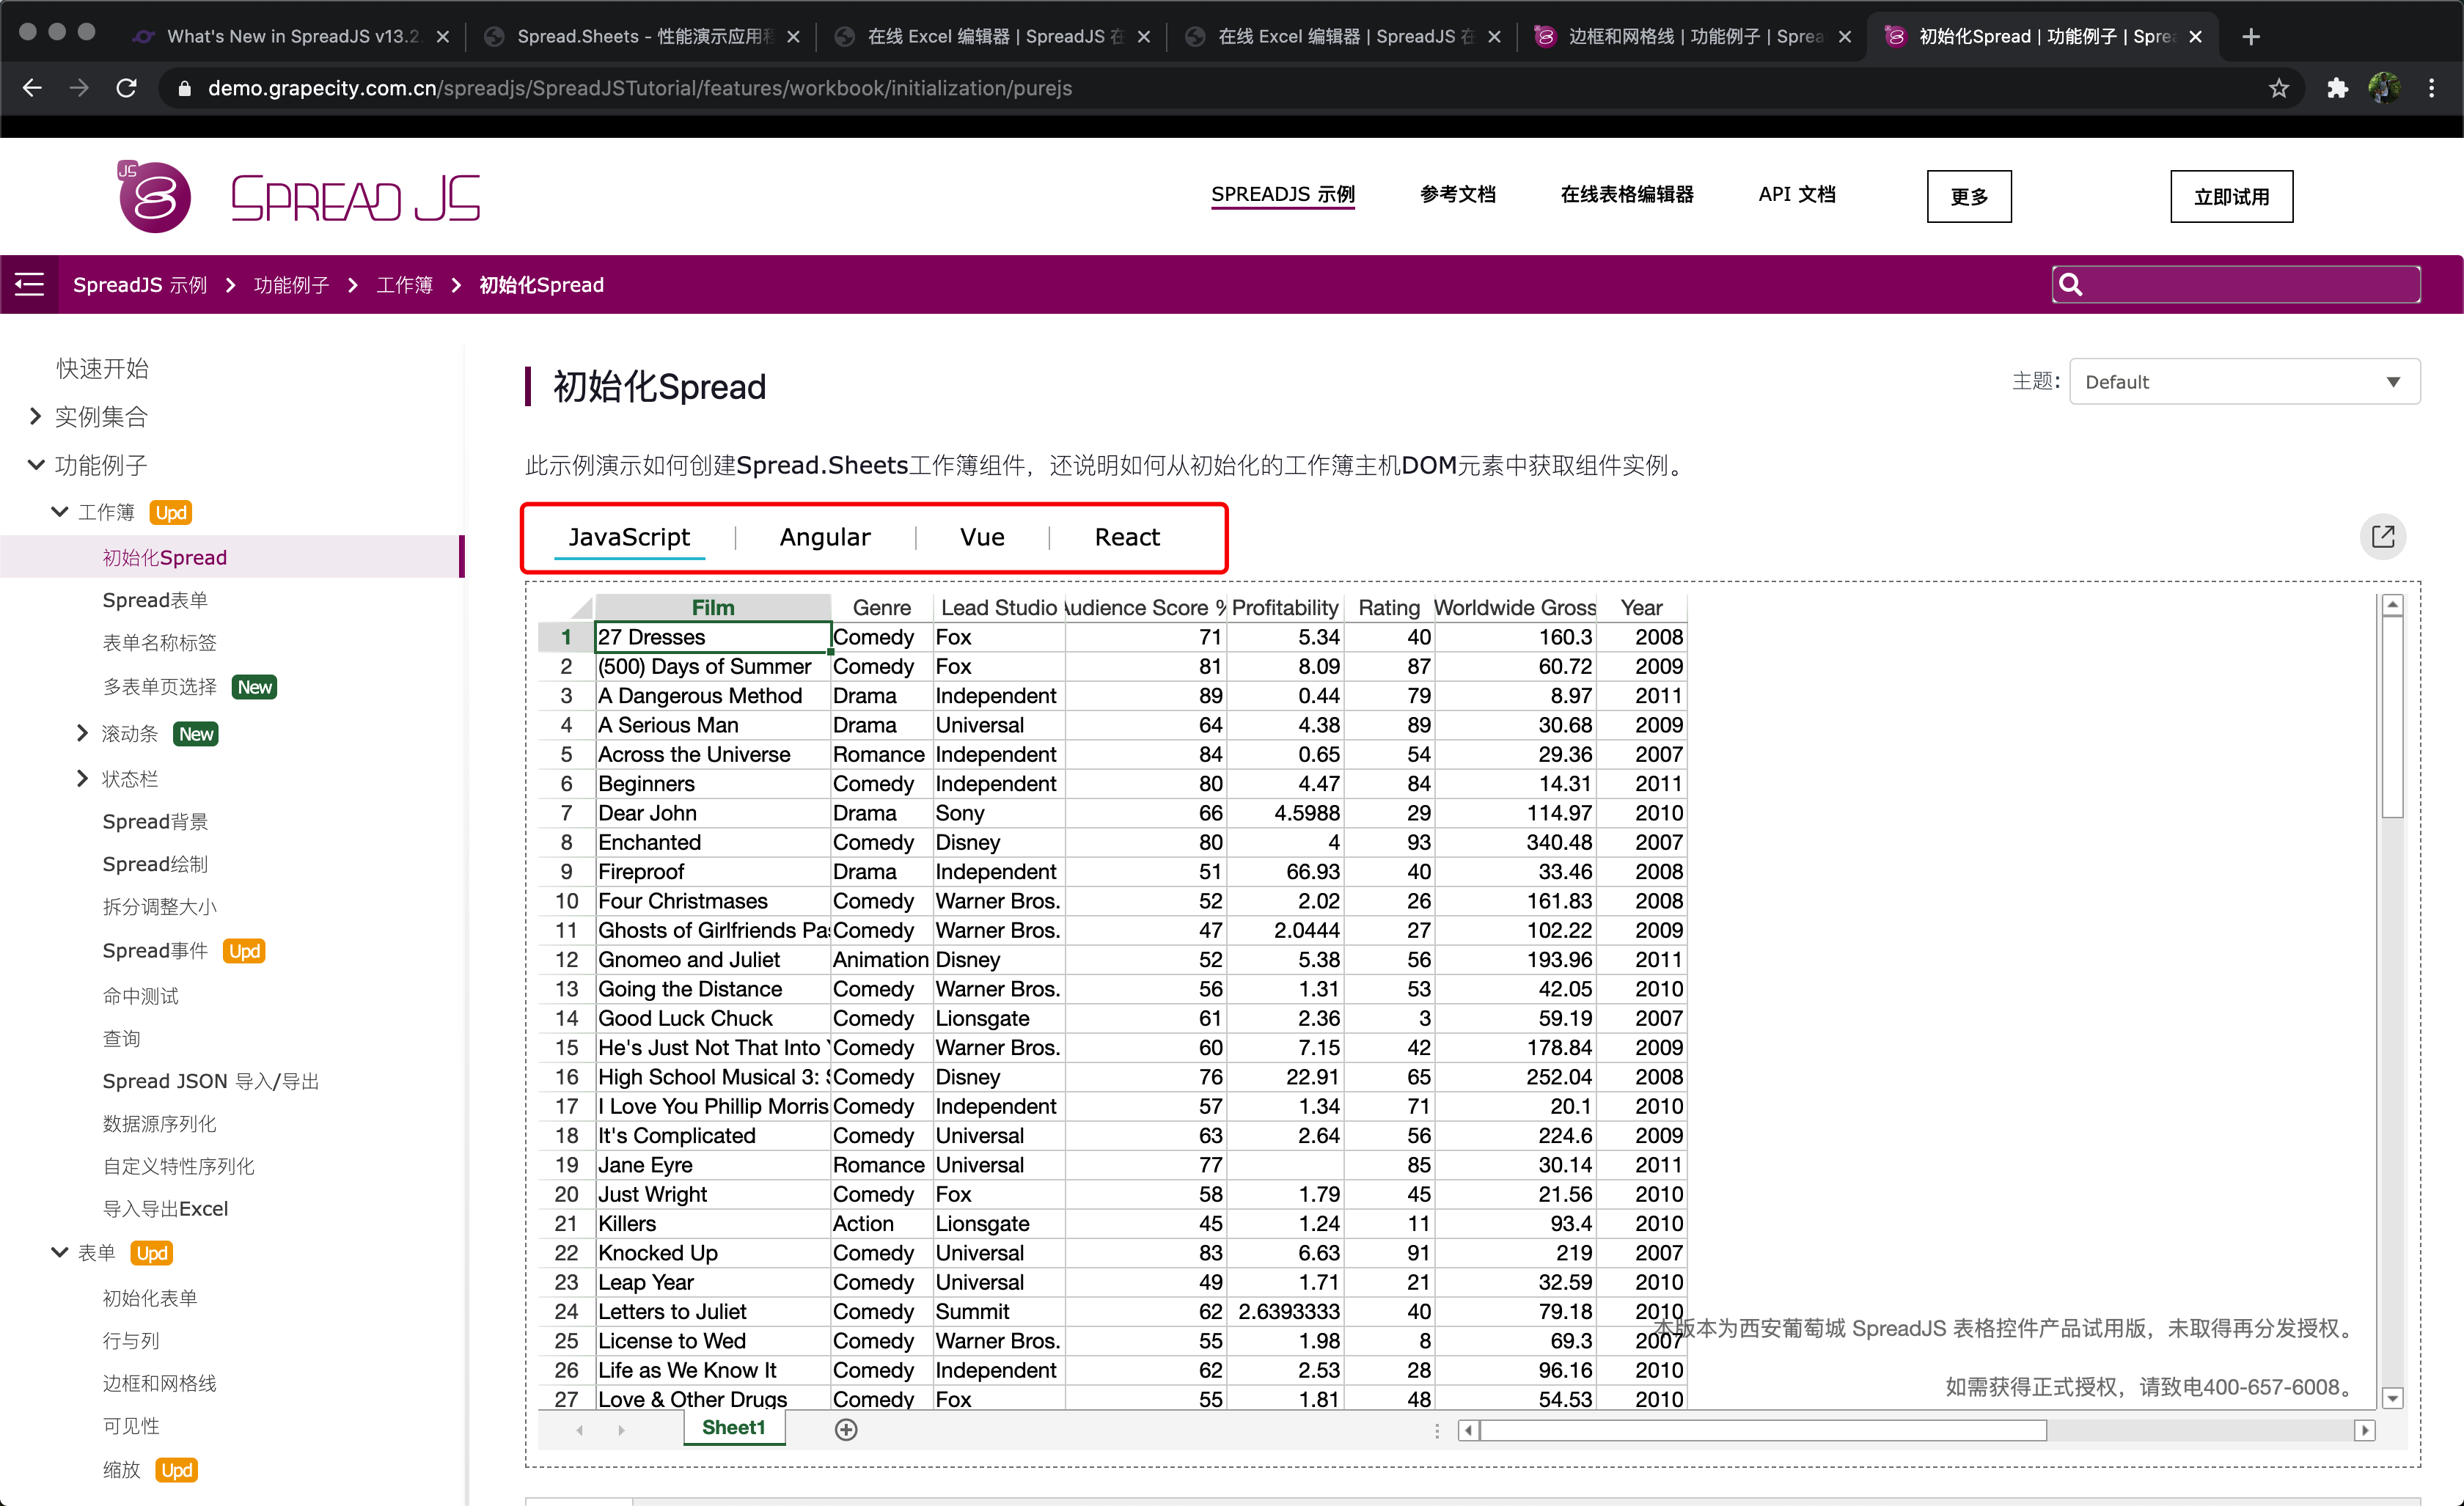Open 在线表格编辑器 nav link

pyautogui.click(x=1627, y=194)
